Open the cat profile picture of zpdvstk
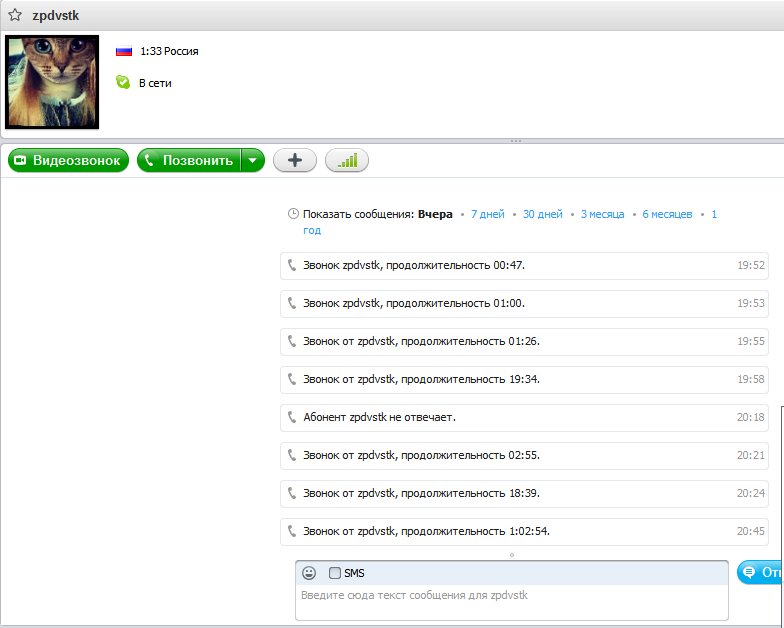Screen dimensions: 784x628 [x=52, y=82]
